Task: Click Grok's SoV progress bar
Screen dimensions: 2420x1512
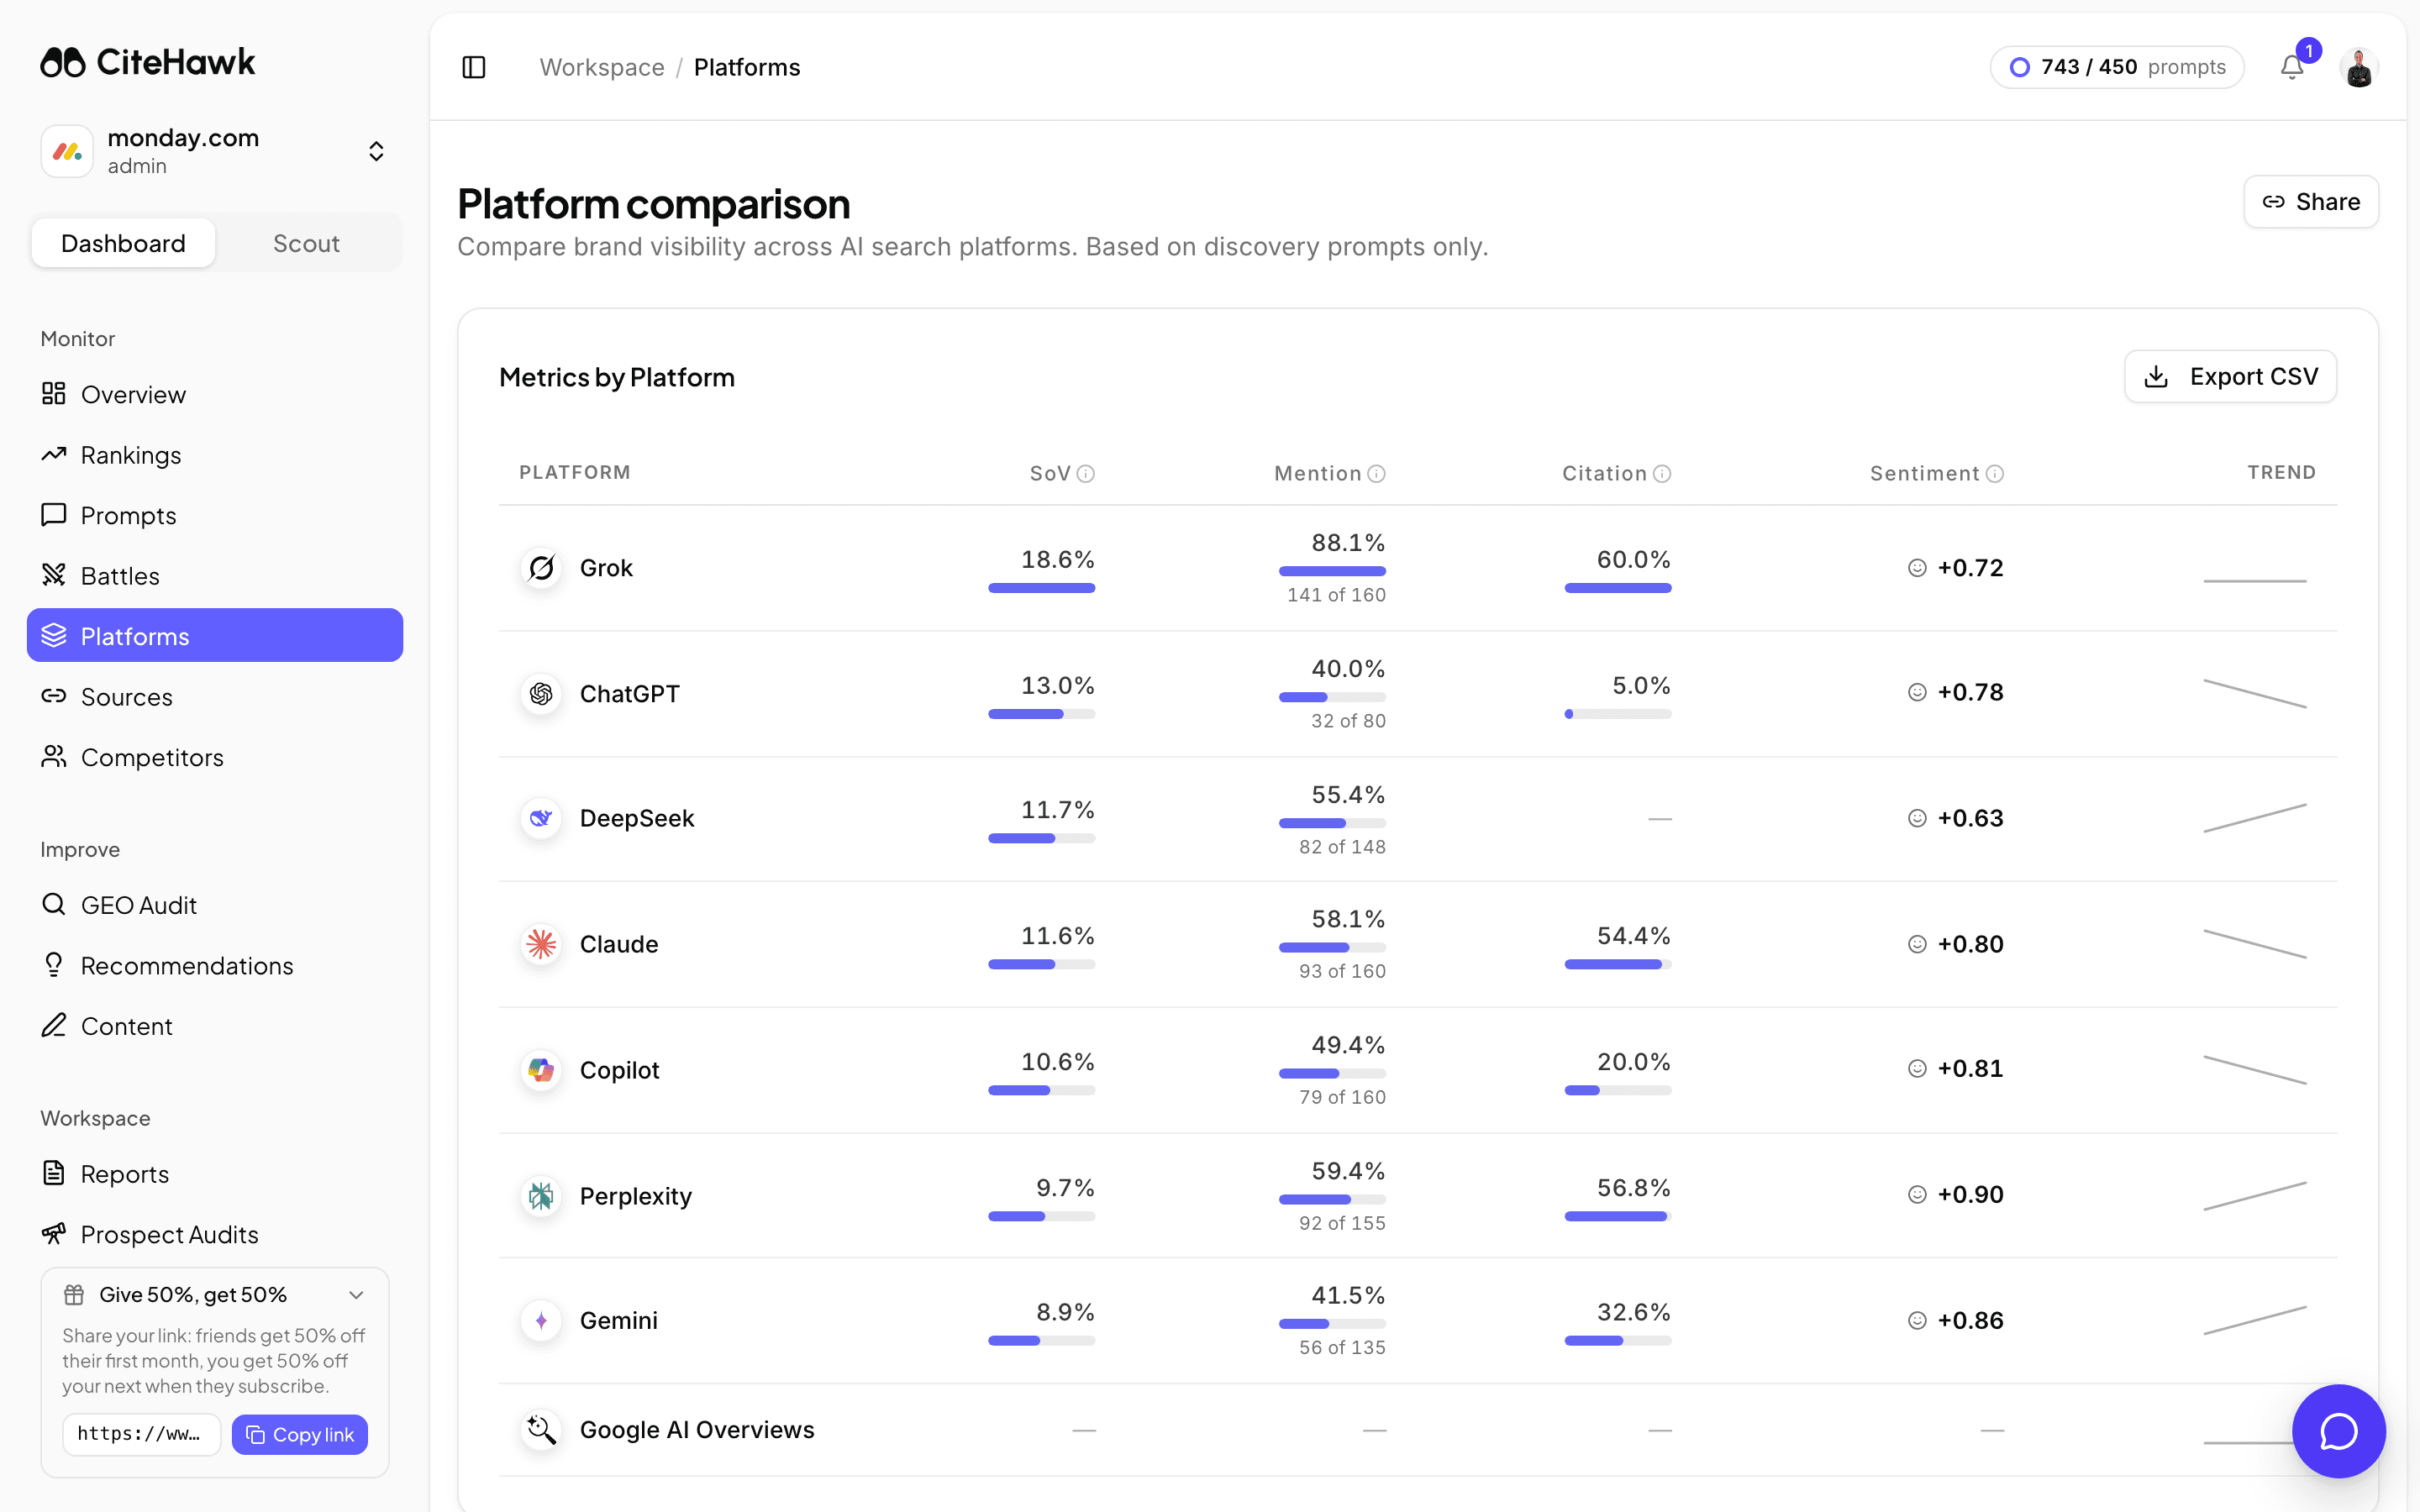Action: (1041, 588)
